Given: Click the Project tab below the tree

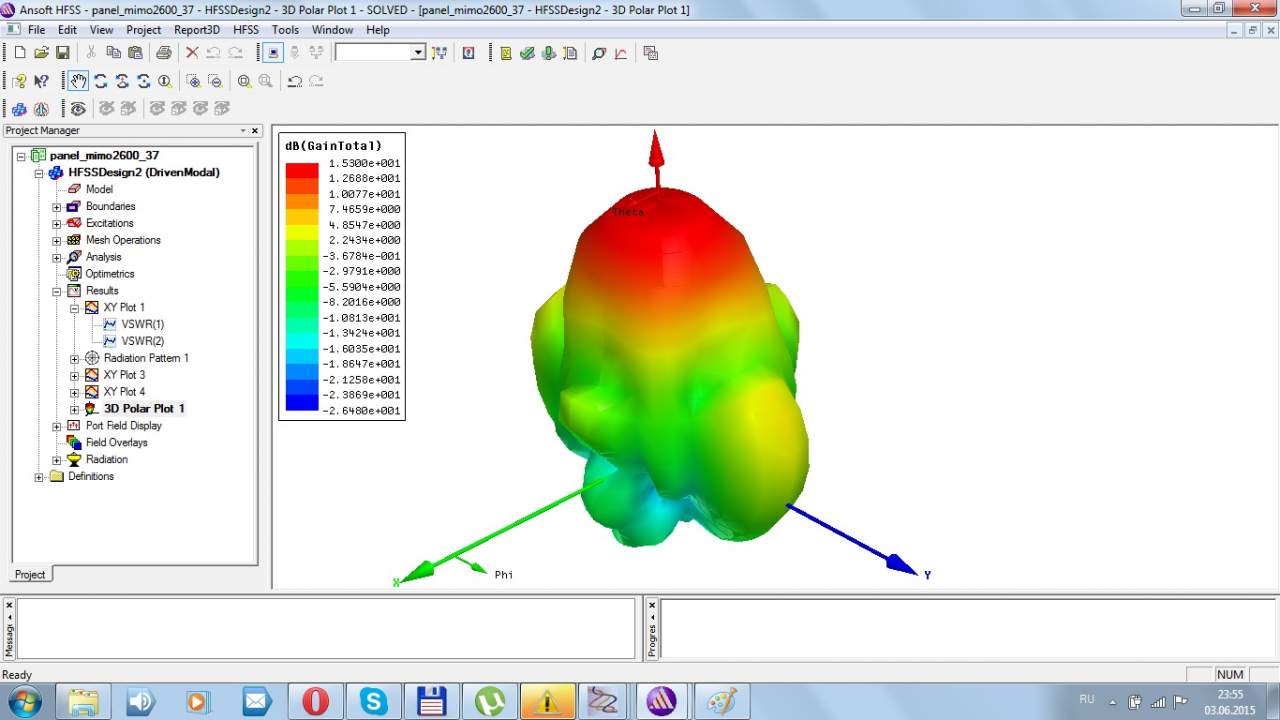Looking at the screenshot, I should (30, 574).
